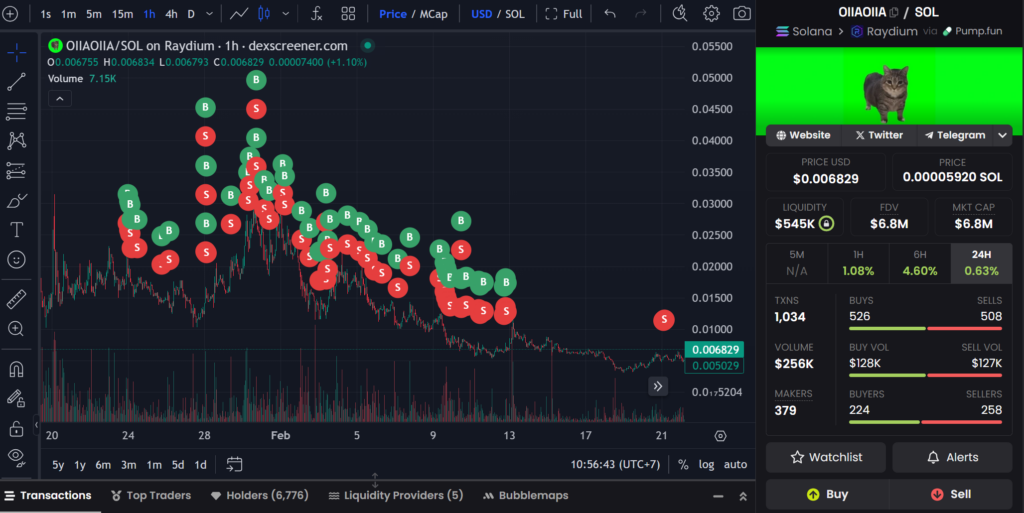Select the 15m timeframe
The image size is (1024, 513).
pyautogui.click(x=122, y=14)
